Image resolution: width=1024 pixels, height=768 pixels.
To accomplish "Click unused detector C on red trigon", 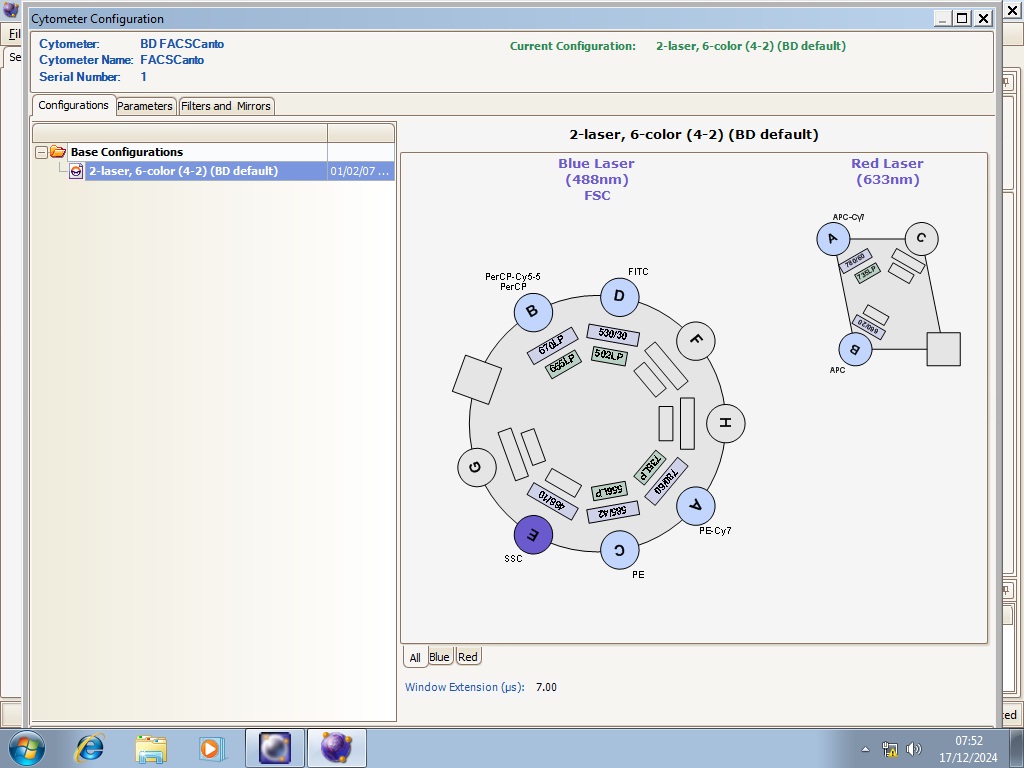I will click(921, 238).
